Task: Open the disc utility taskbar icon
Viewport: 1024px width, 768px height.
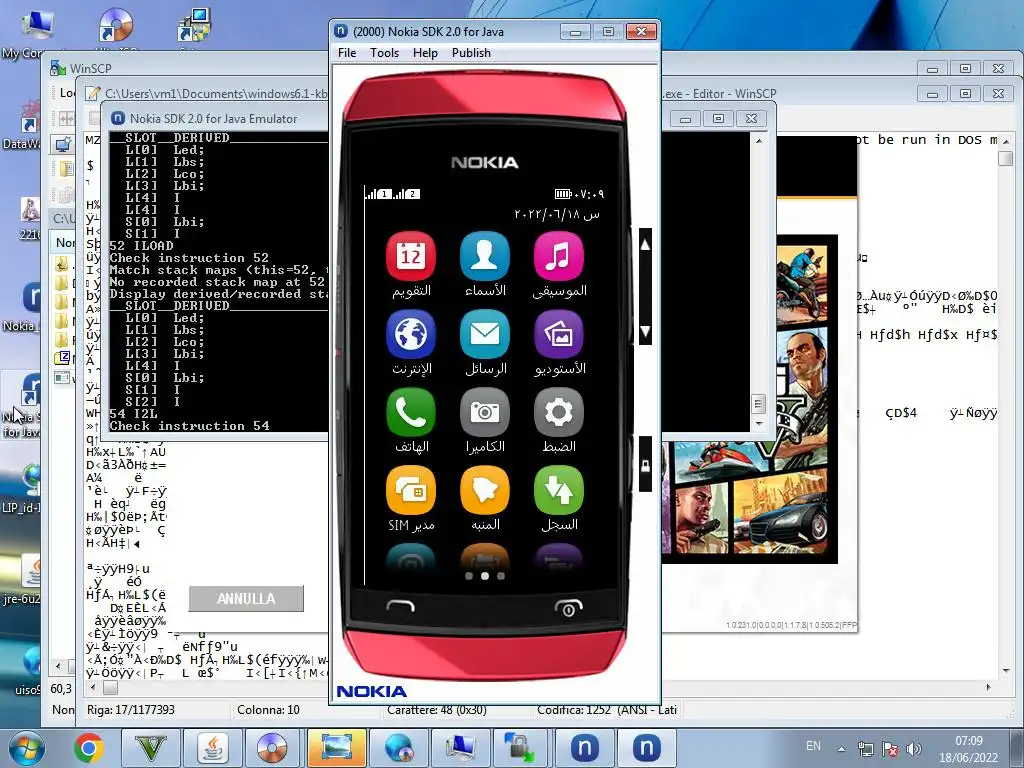Action: click(x=272, y=748)
